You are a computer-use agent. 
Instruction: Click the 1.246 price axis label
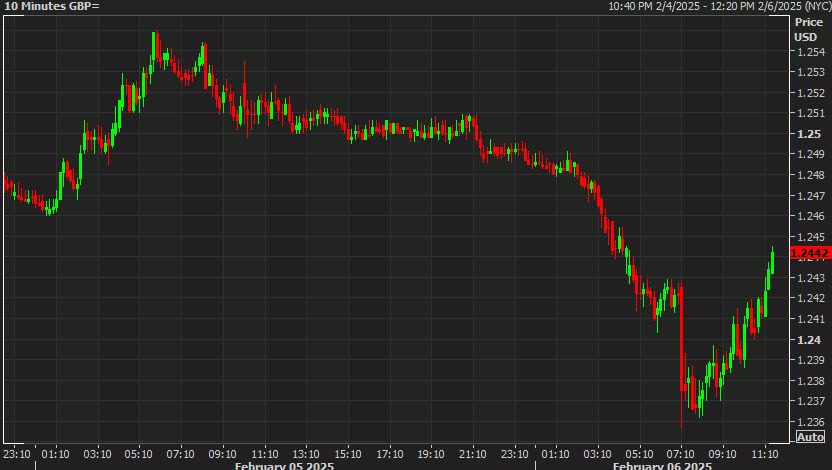811,216
